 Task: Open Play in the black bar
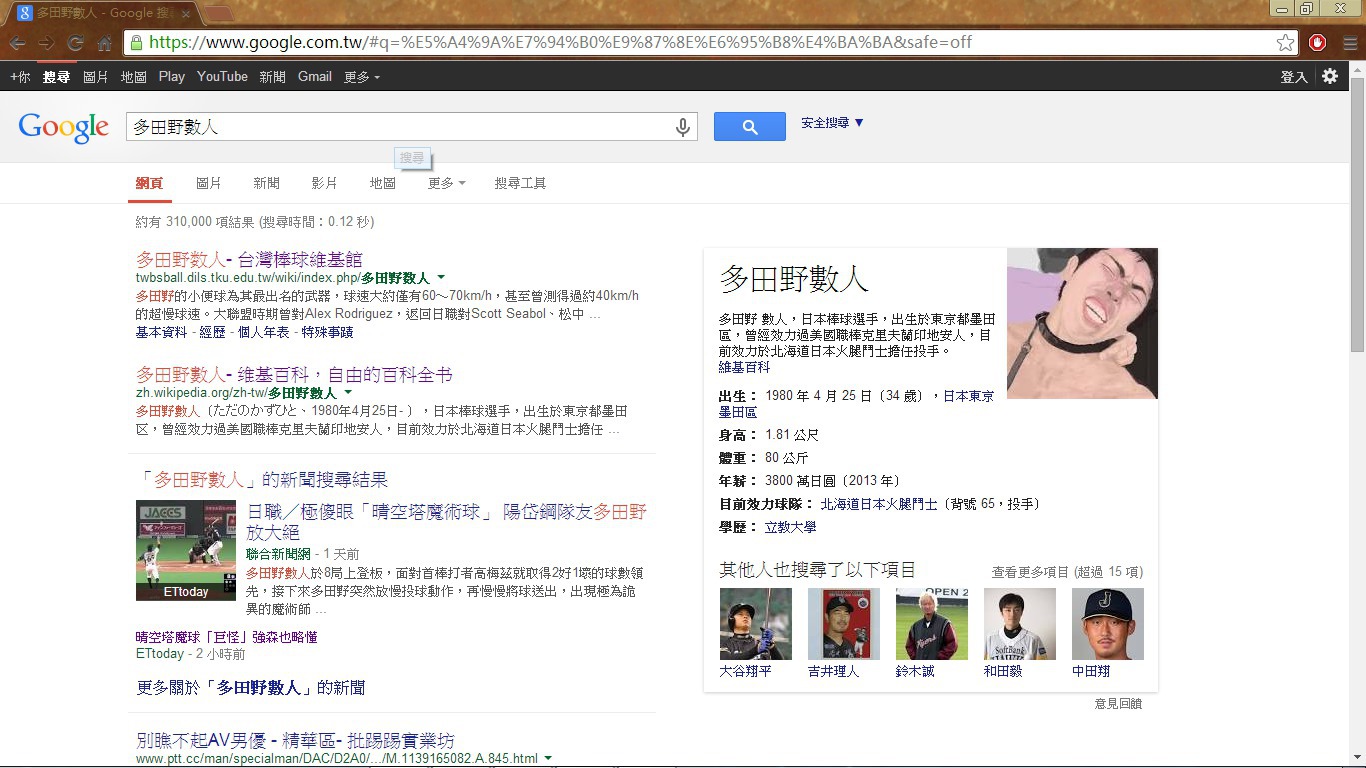pos(172,77)
